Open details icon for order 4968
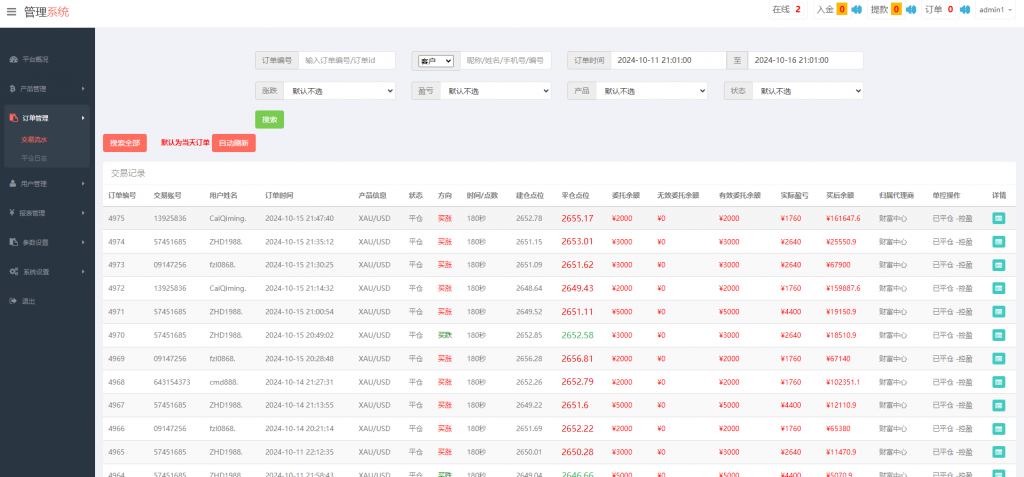The image size is (1024, 477). 999,382
